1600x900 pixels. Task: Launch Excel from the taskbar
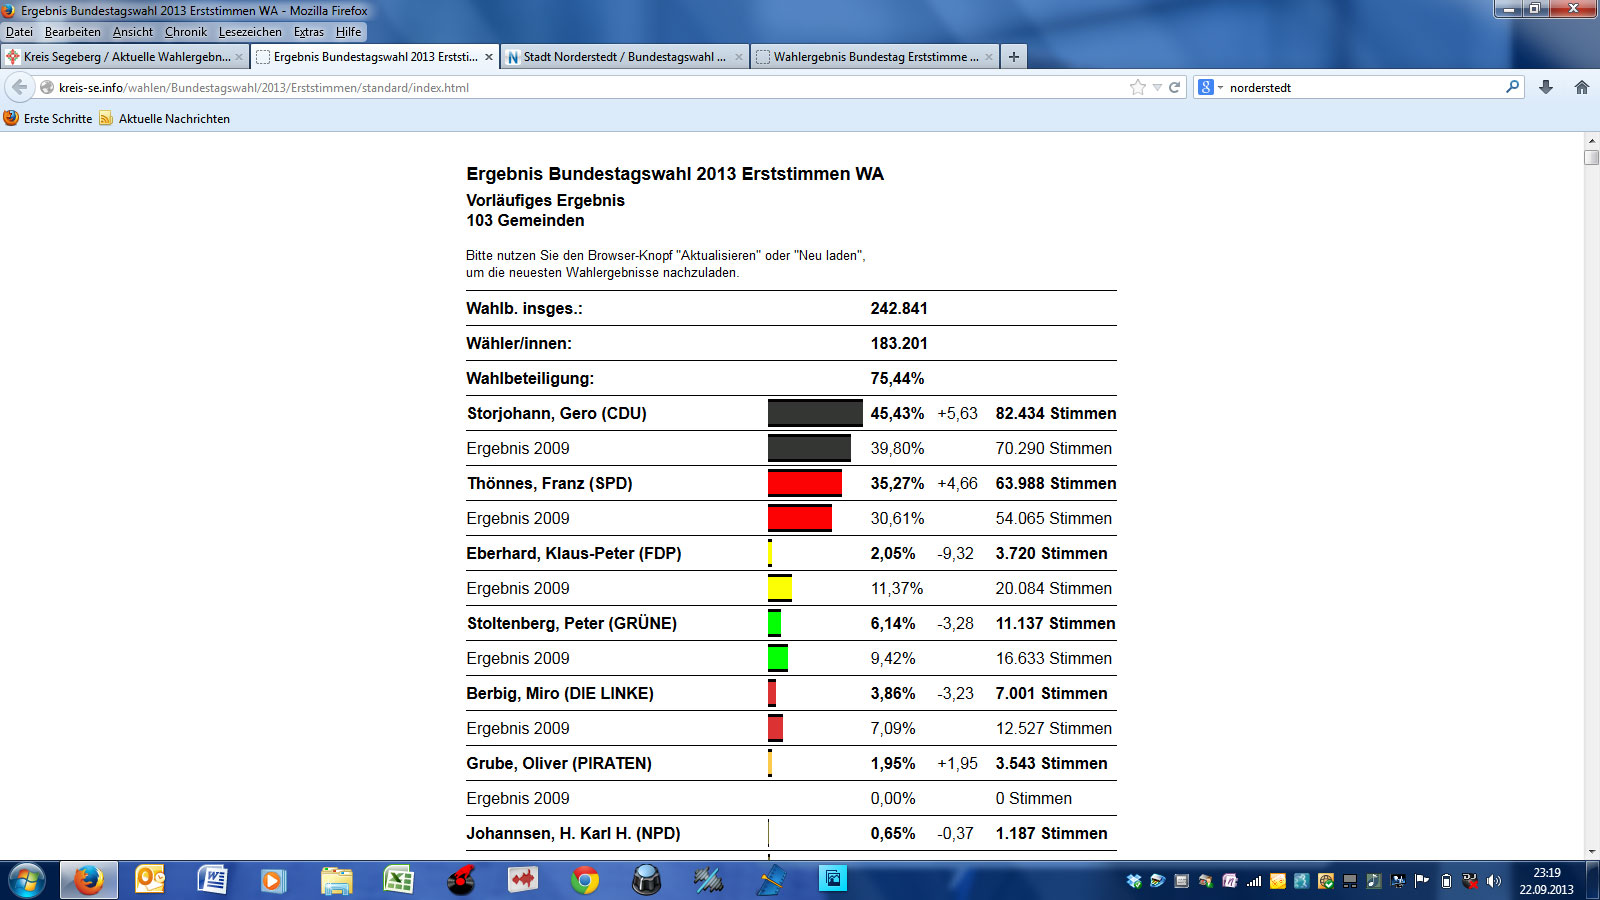(x=399, y=880)
